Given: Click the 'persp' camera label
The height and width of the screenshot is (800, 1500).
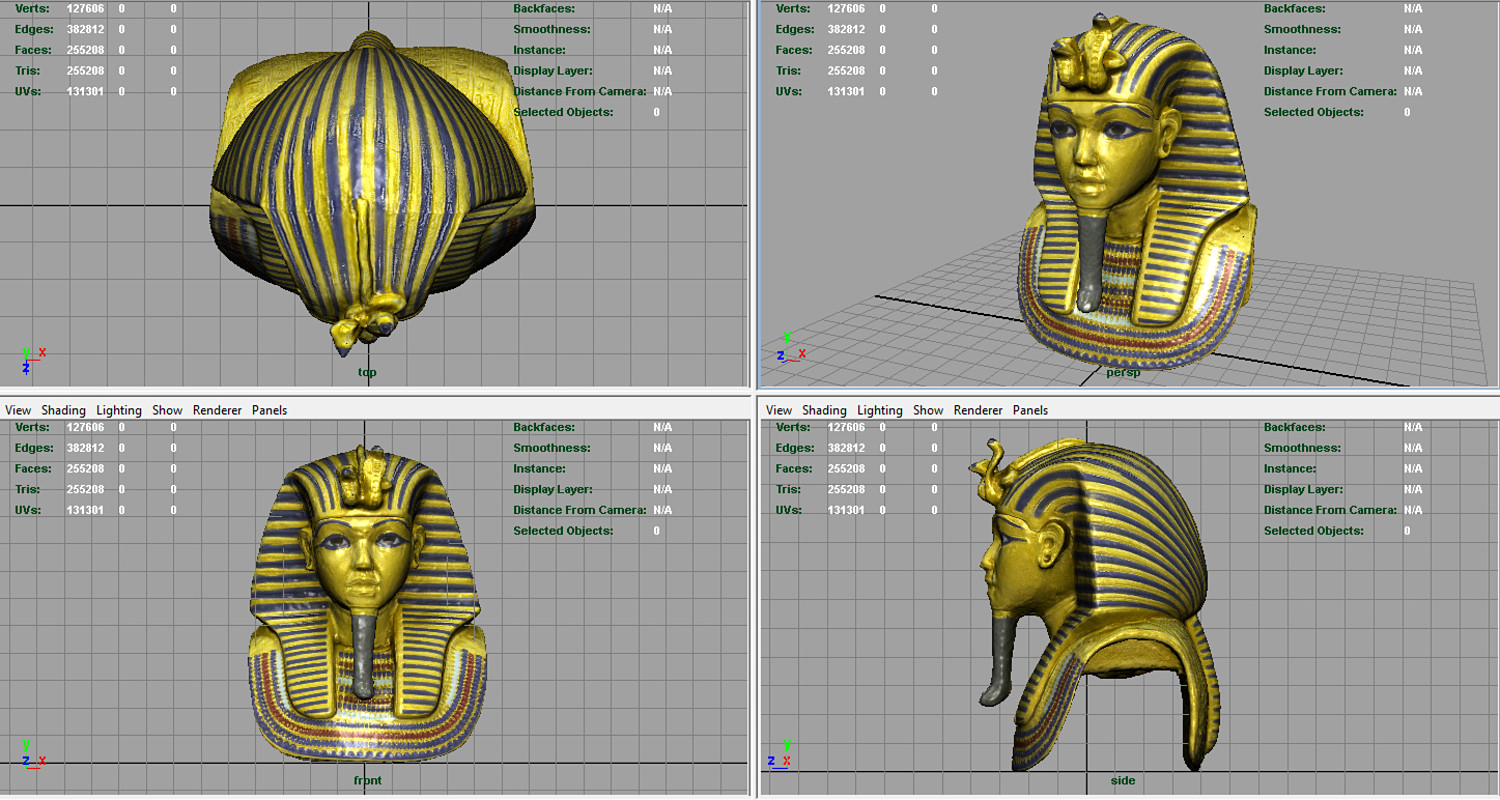Looking at the screenshot, I should tap(1123, 373).
